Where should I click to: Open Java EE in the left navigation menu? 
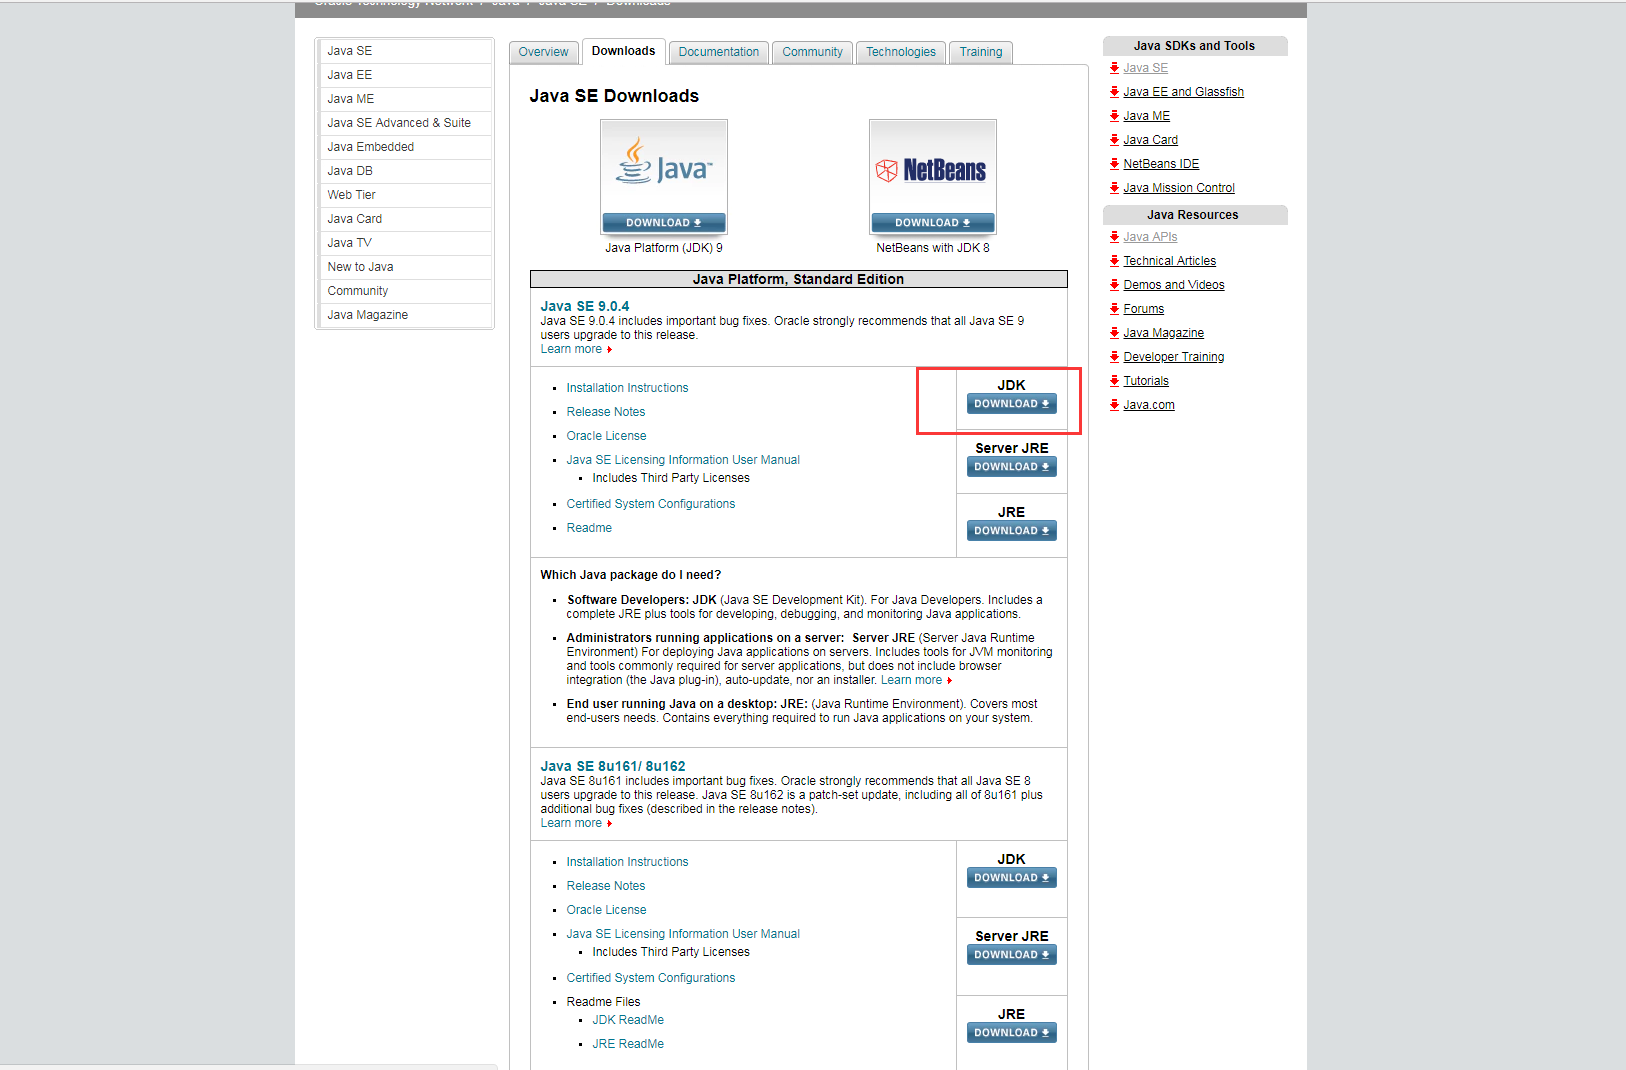[404, 75]
